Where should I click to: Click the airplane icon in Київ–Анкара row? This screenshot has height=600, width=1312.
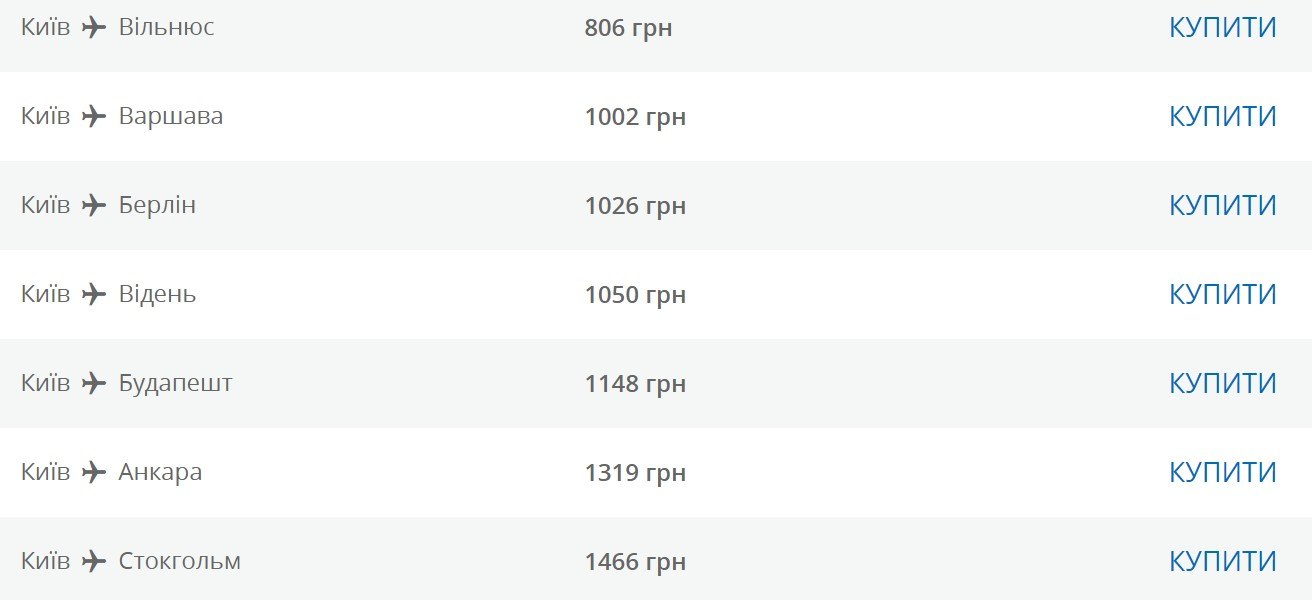(x=94, y=473)
